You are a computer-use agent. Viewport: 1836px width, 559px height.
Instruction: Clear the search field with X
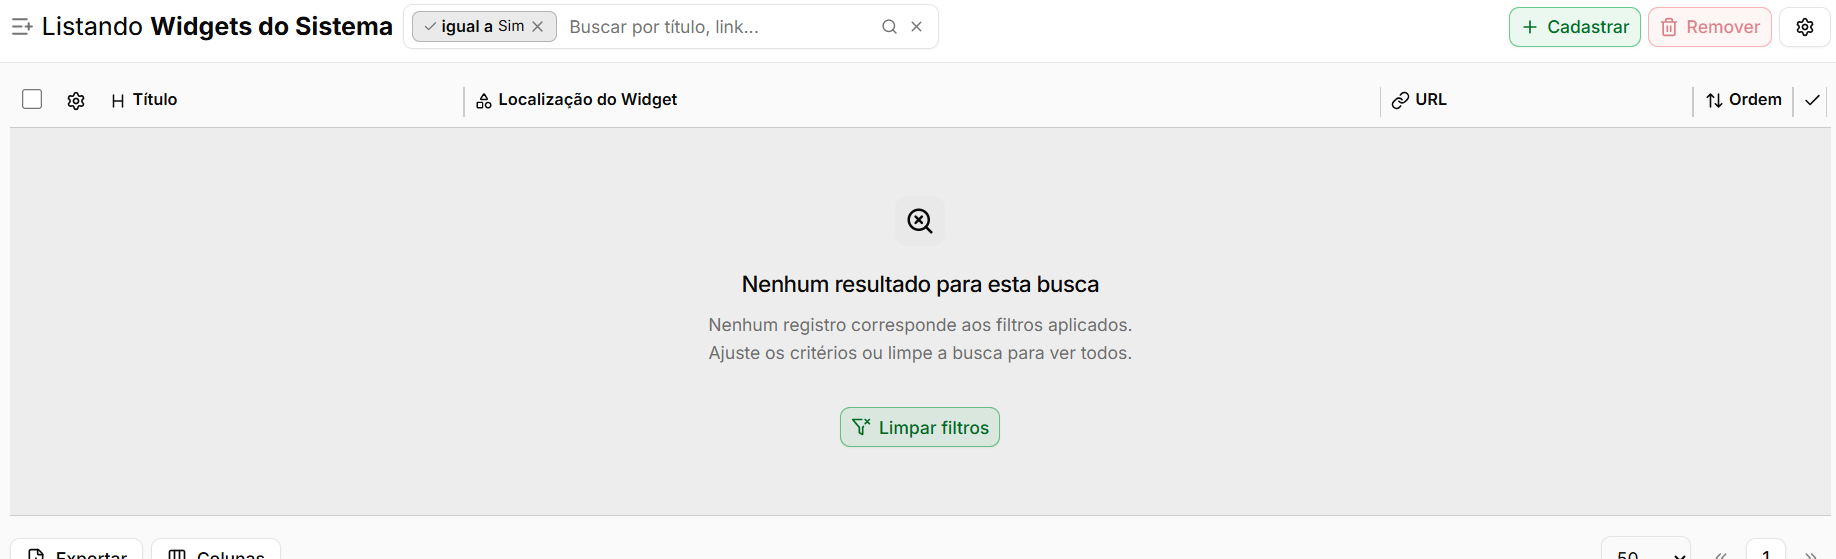click(x=916, y=27)
